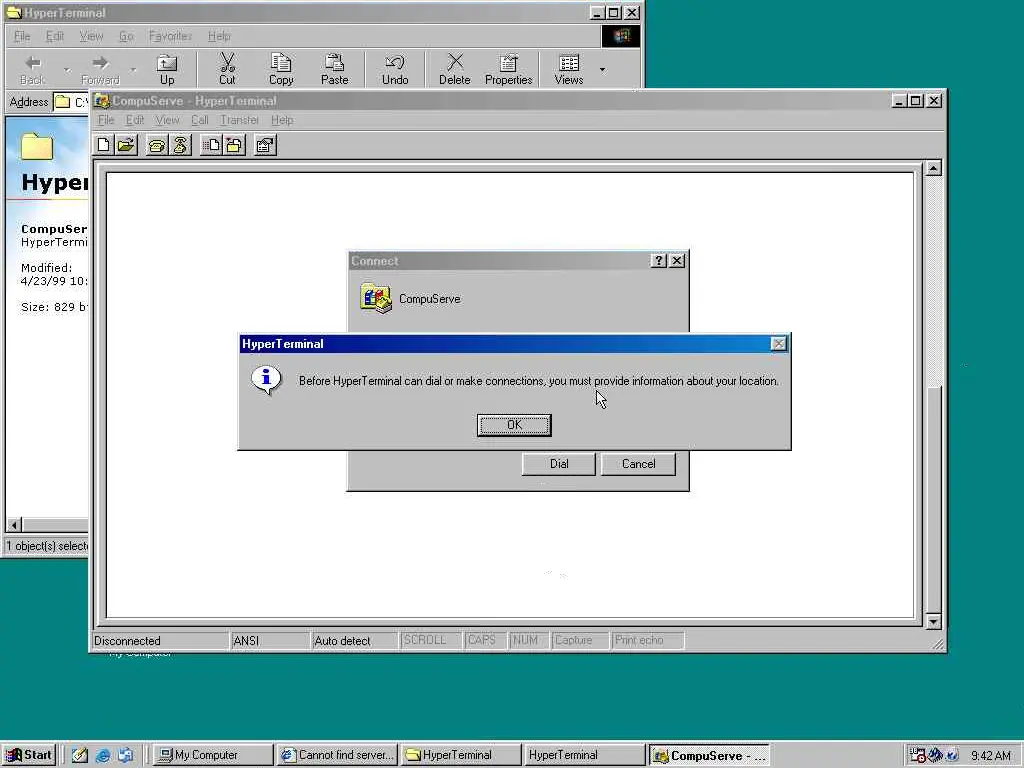Click the Back icon in folder window toolbar
This screenshot has height=768, width=1024.
pyautogui.click(x=32, y=69)
